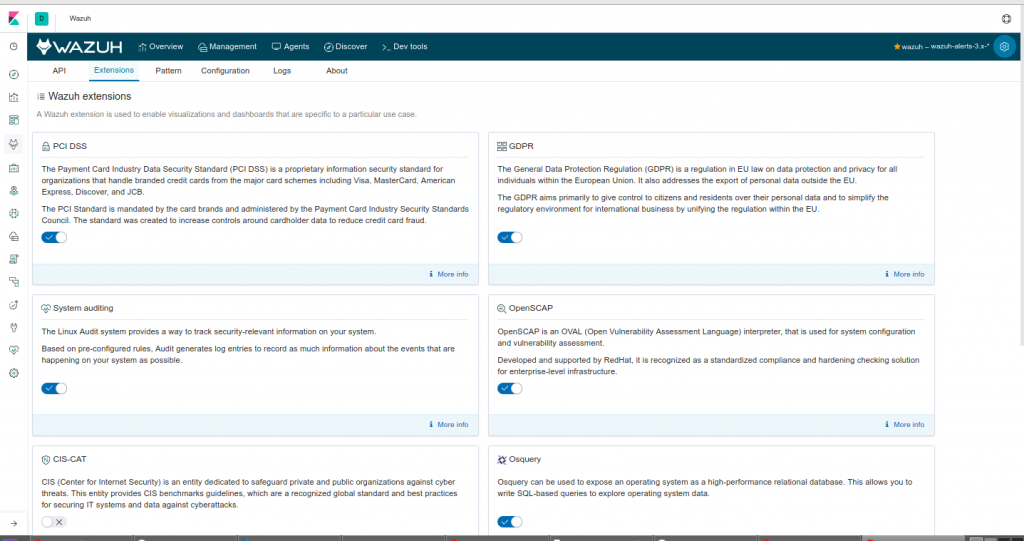1024x541 pixels.
Task: Open the Logs tab
Action: point(282,71)
